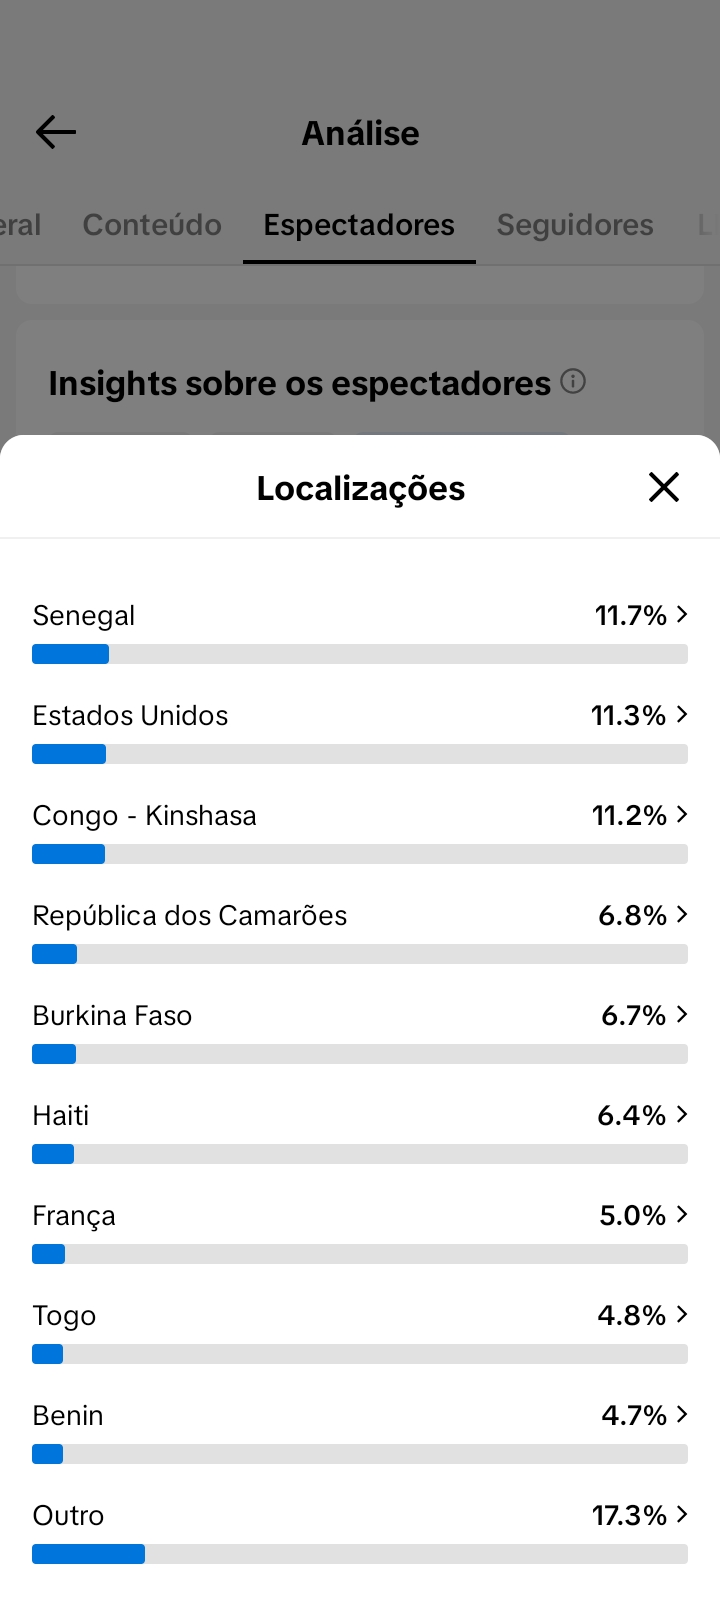Open info icon beside Insights sobre os espectadores
The image size is (720, 1612).
point(573,381)
